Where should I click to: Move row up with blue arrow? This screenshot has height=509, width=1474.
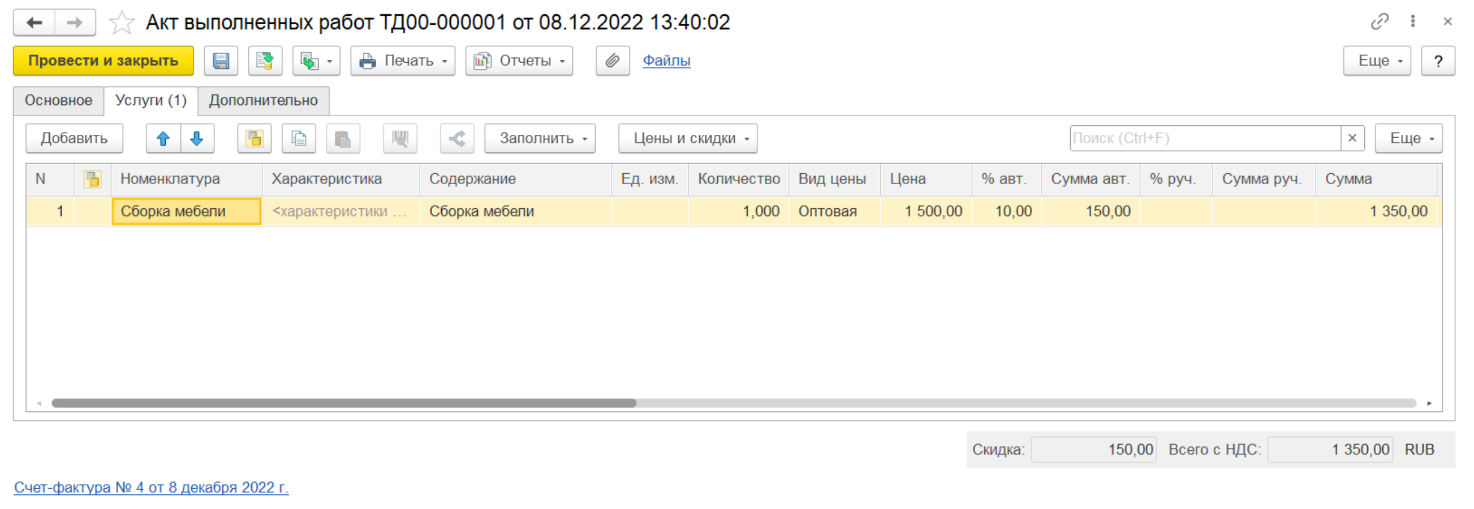[163, 139]
